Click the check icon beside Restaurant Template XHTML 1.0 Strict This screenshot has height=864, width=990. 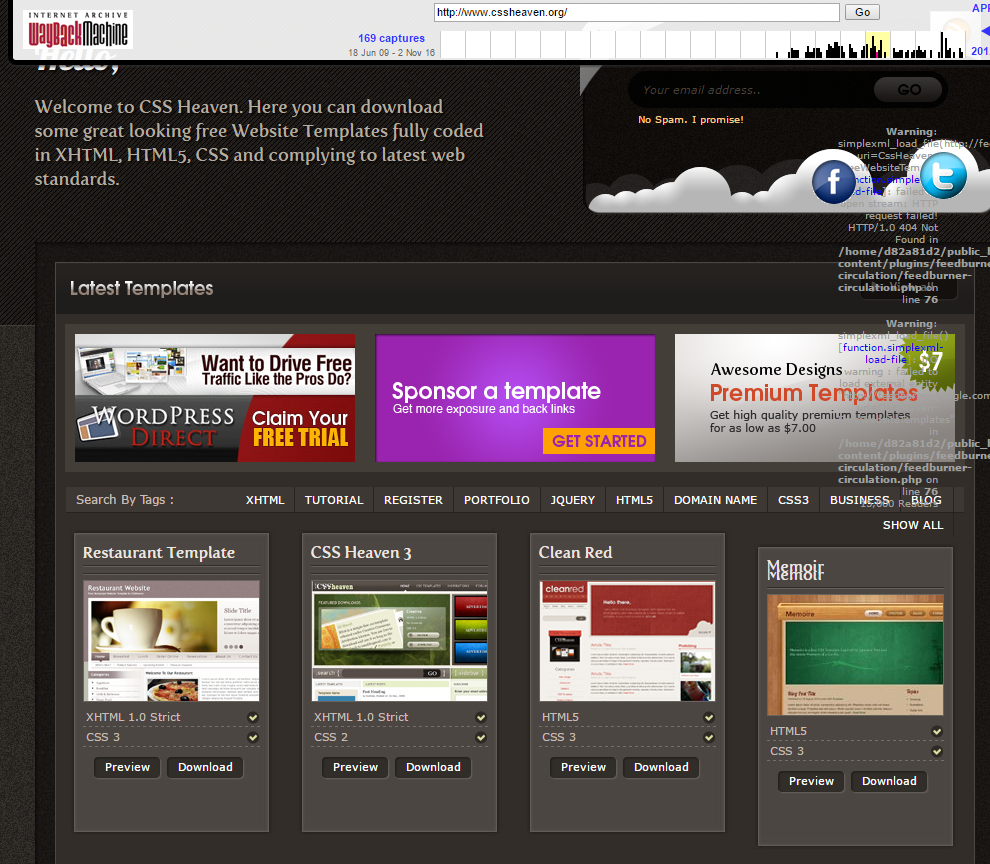[x=253, y=717]
